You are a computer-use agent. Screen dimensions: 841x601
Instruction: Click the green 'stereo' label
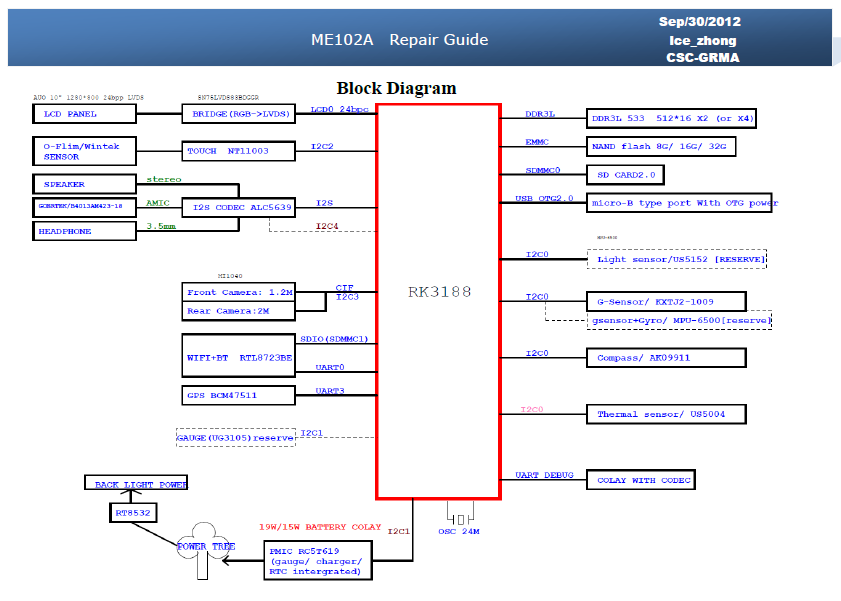click(x=164, y=179)
